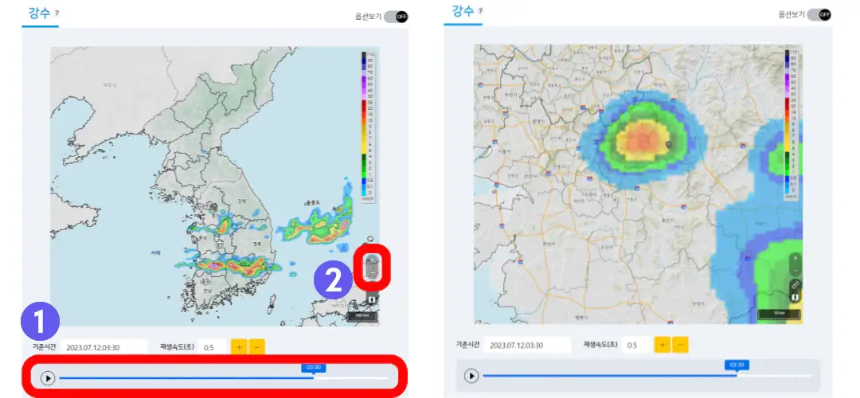Click the timeline slider track in the left panel
The width and height of the screenshot is (860, 398).
click(x=224, y=378)
